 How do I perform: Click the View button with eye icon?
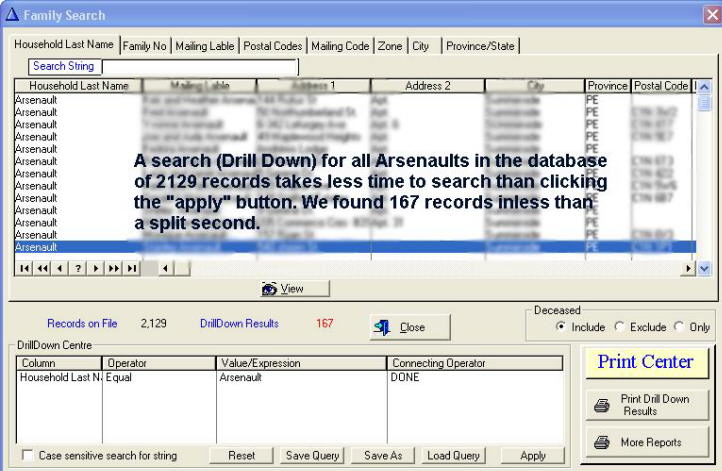click(295, 289)
